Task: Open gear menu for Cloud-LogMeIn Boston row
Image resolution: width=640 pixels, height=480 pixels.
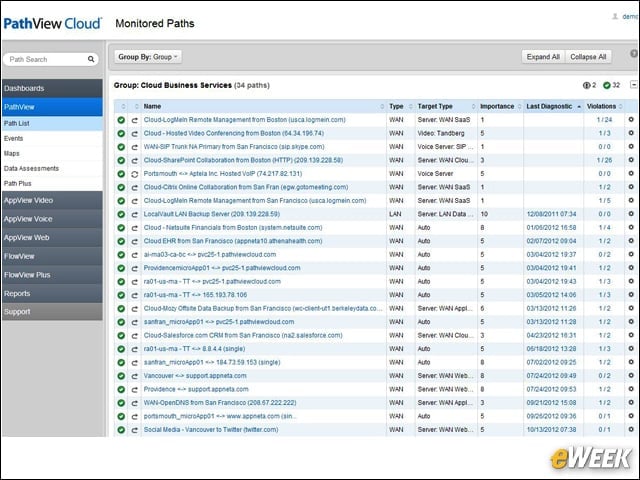Action: click(x=631, y=120)
